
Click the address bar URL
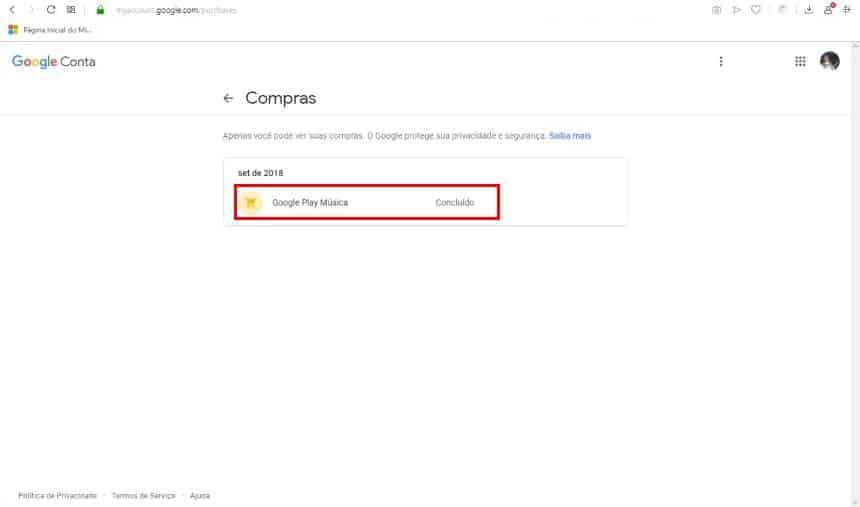click(x=176, y=10)
